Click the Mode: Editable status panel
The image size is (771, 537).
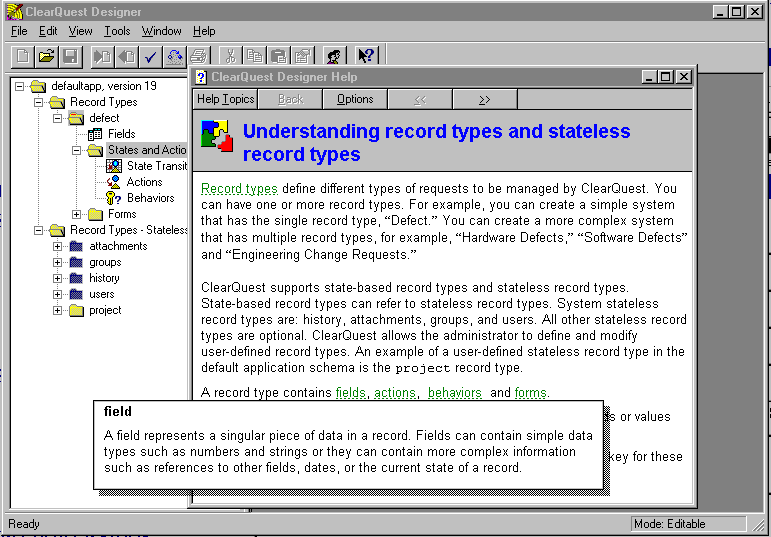point(688,524)
